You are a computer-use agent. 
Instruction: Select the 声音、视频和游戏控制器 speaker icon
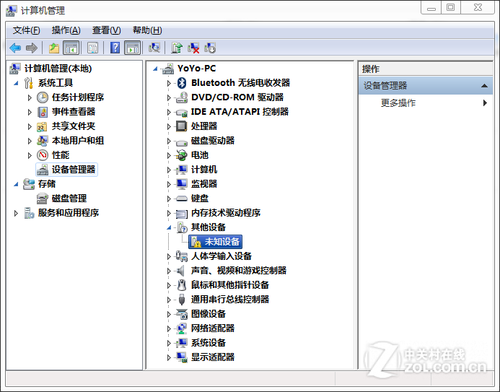pos(181,270)
